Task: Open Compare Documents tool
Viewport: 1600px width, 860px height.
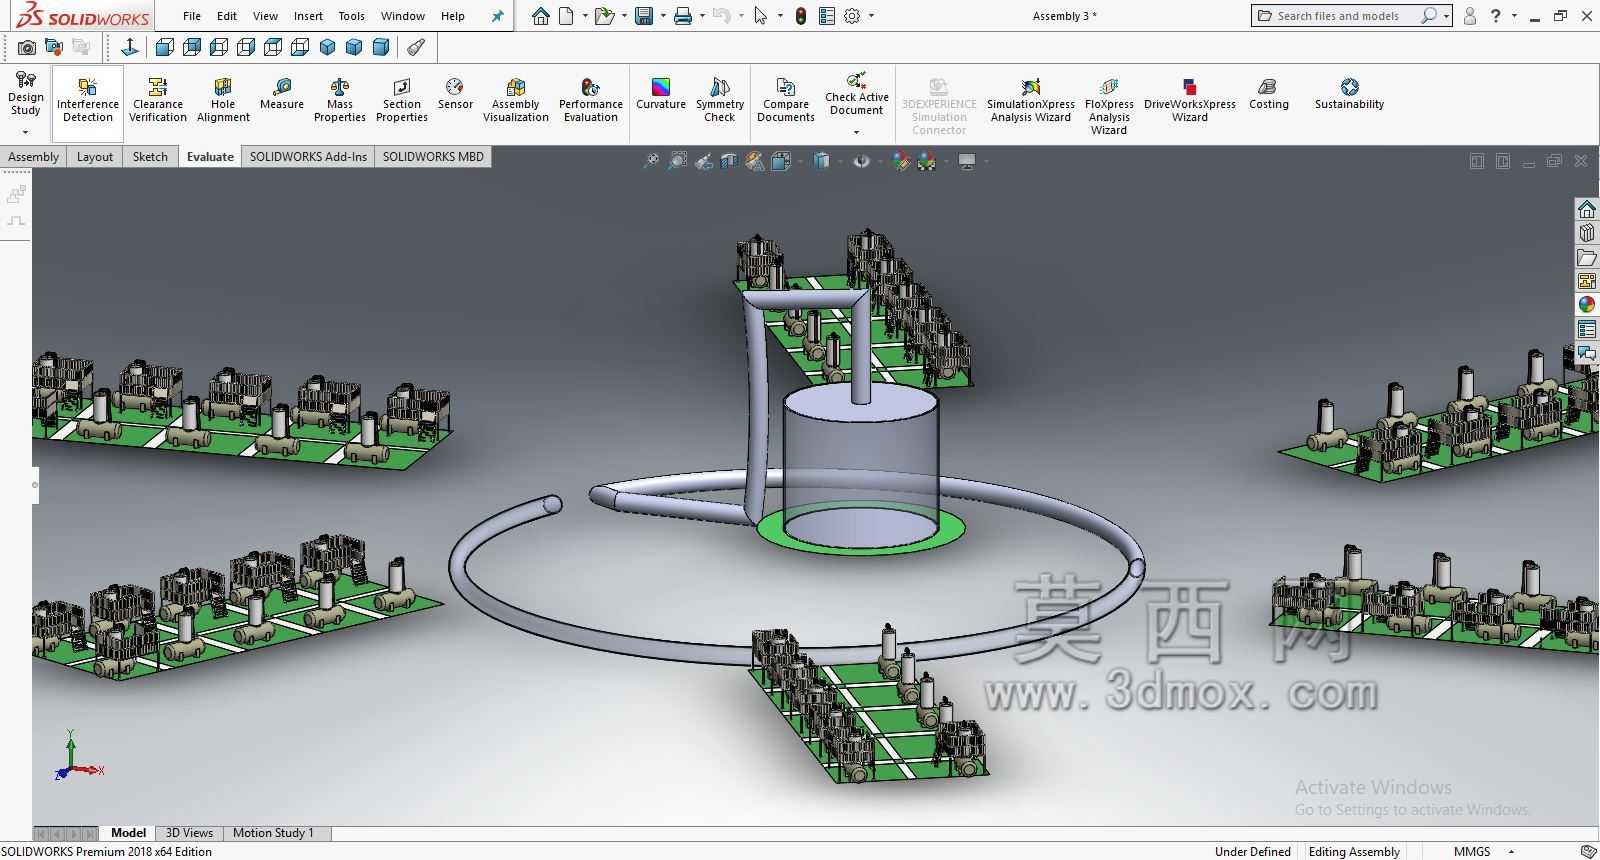Action: pyautogui.click(x=786, y=100)
